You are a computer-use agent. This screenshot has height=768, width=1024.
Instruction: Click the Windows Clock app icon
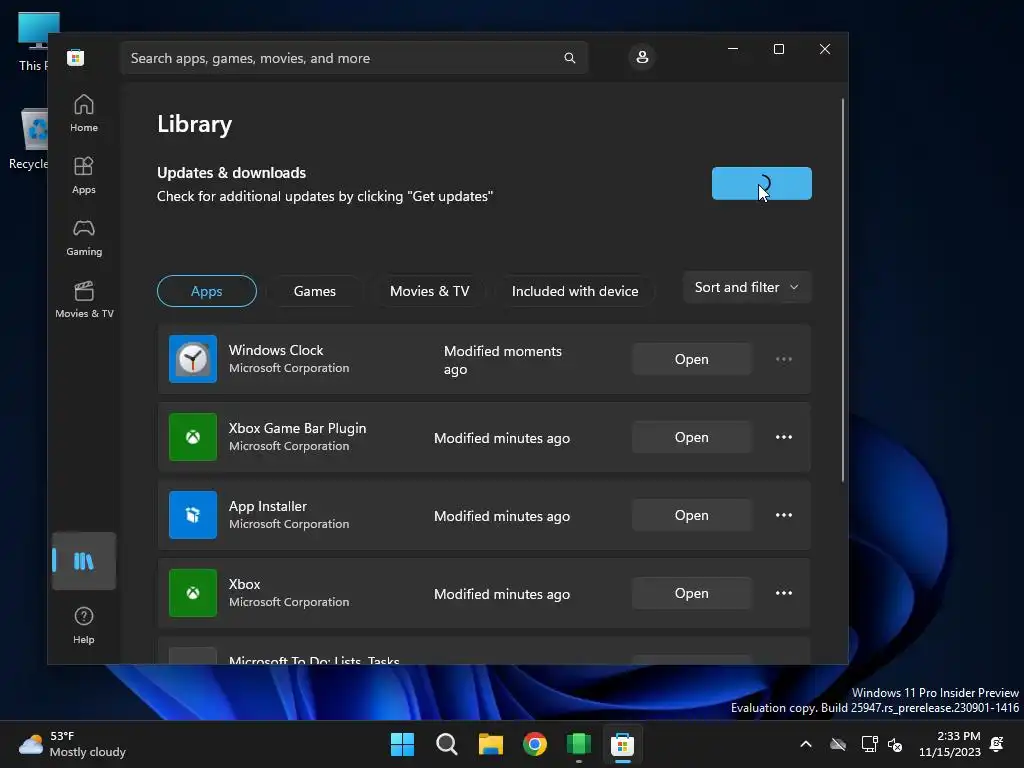(193, 359)
